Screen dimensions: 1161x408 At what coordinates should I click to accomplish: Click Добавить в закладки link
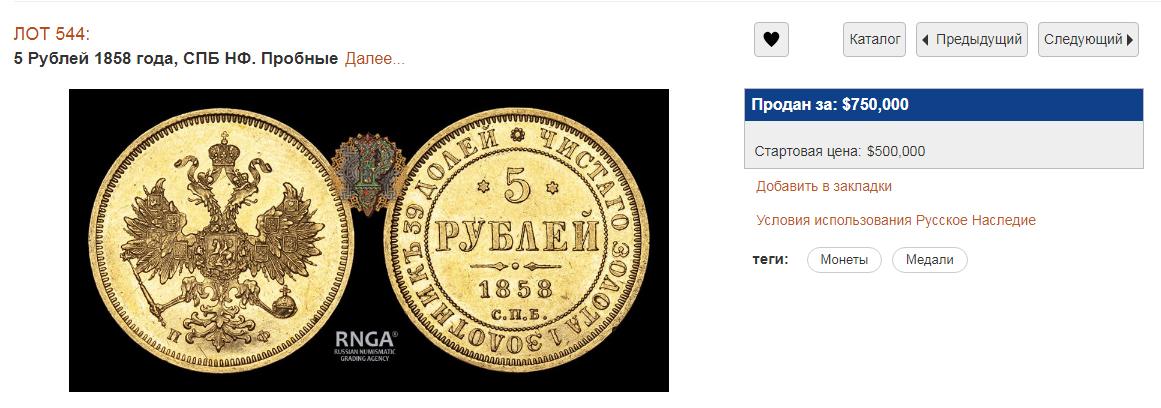(823, 187)
